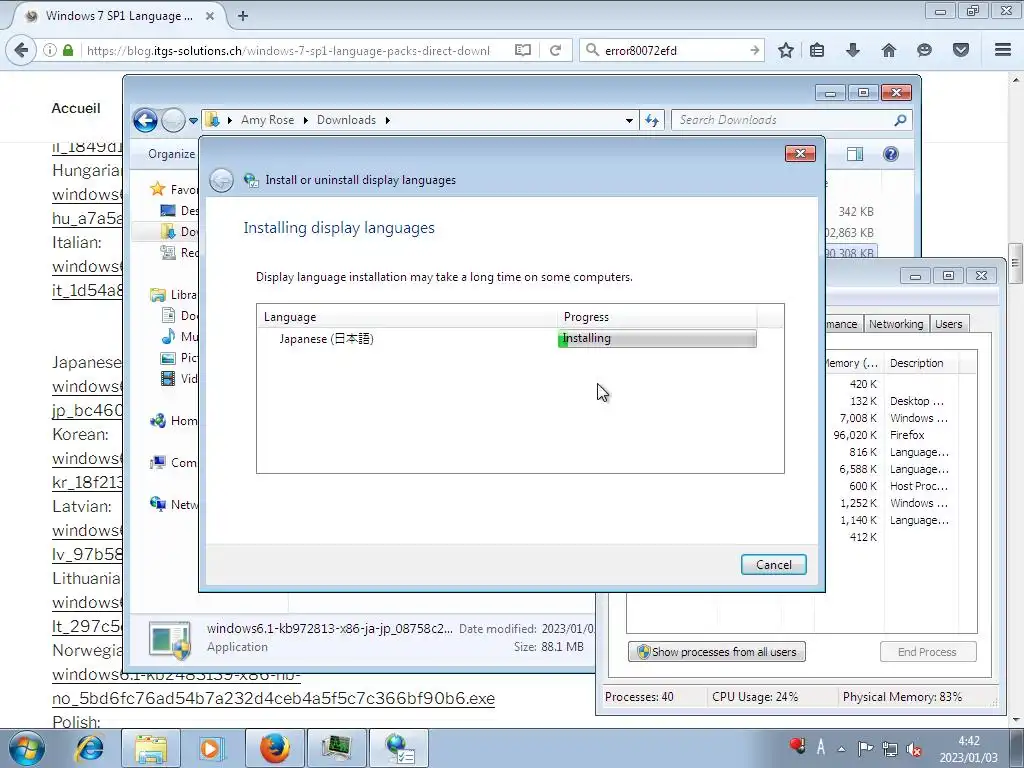Bookmark this page with the star icon

click(x=786, y=50)
